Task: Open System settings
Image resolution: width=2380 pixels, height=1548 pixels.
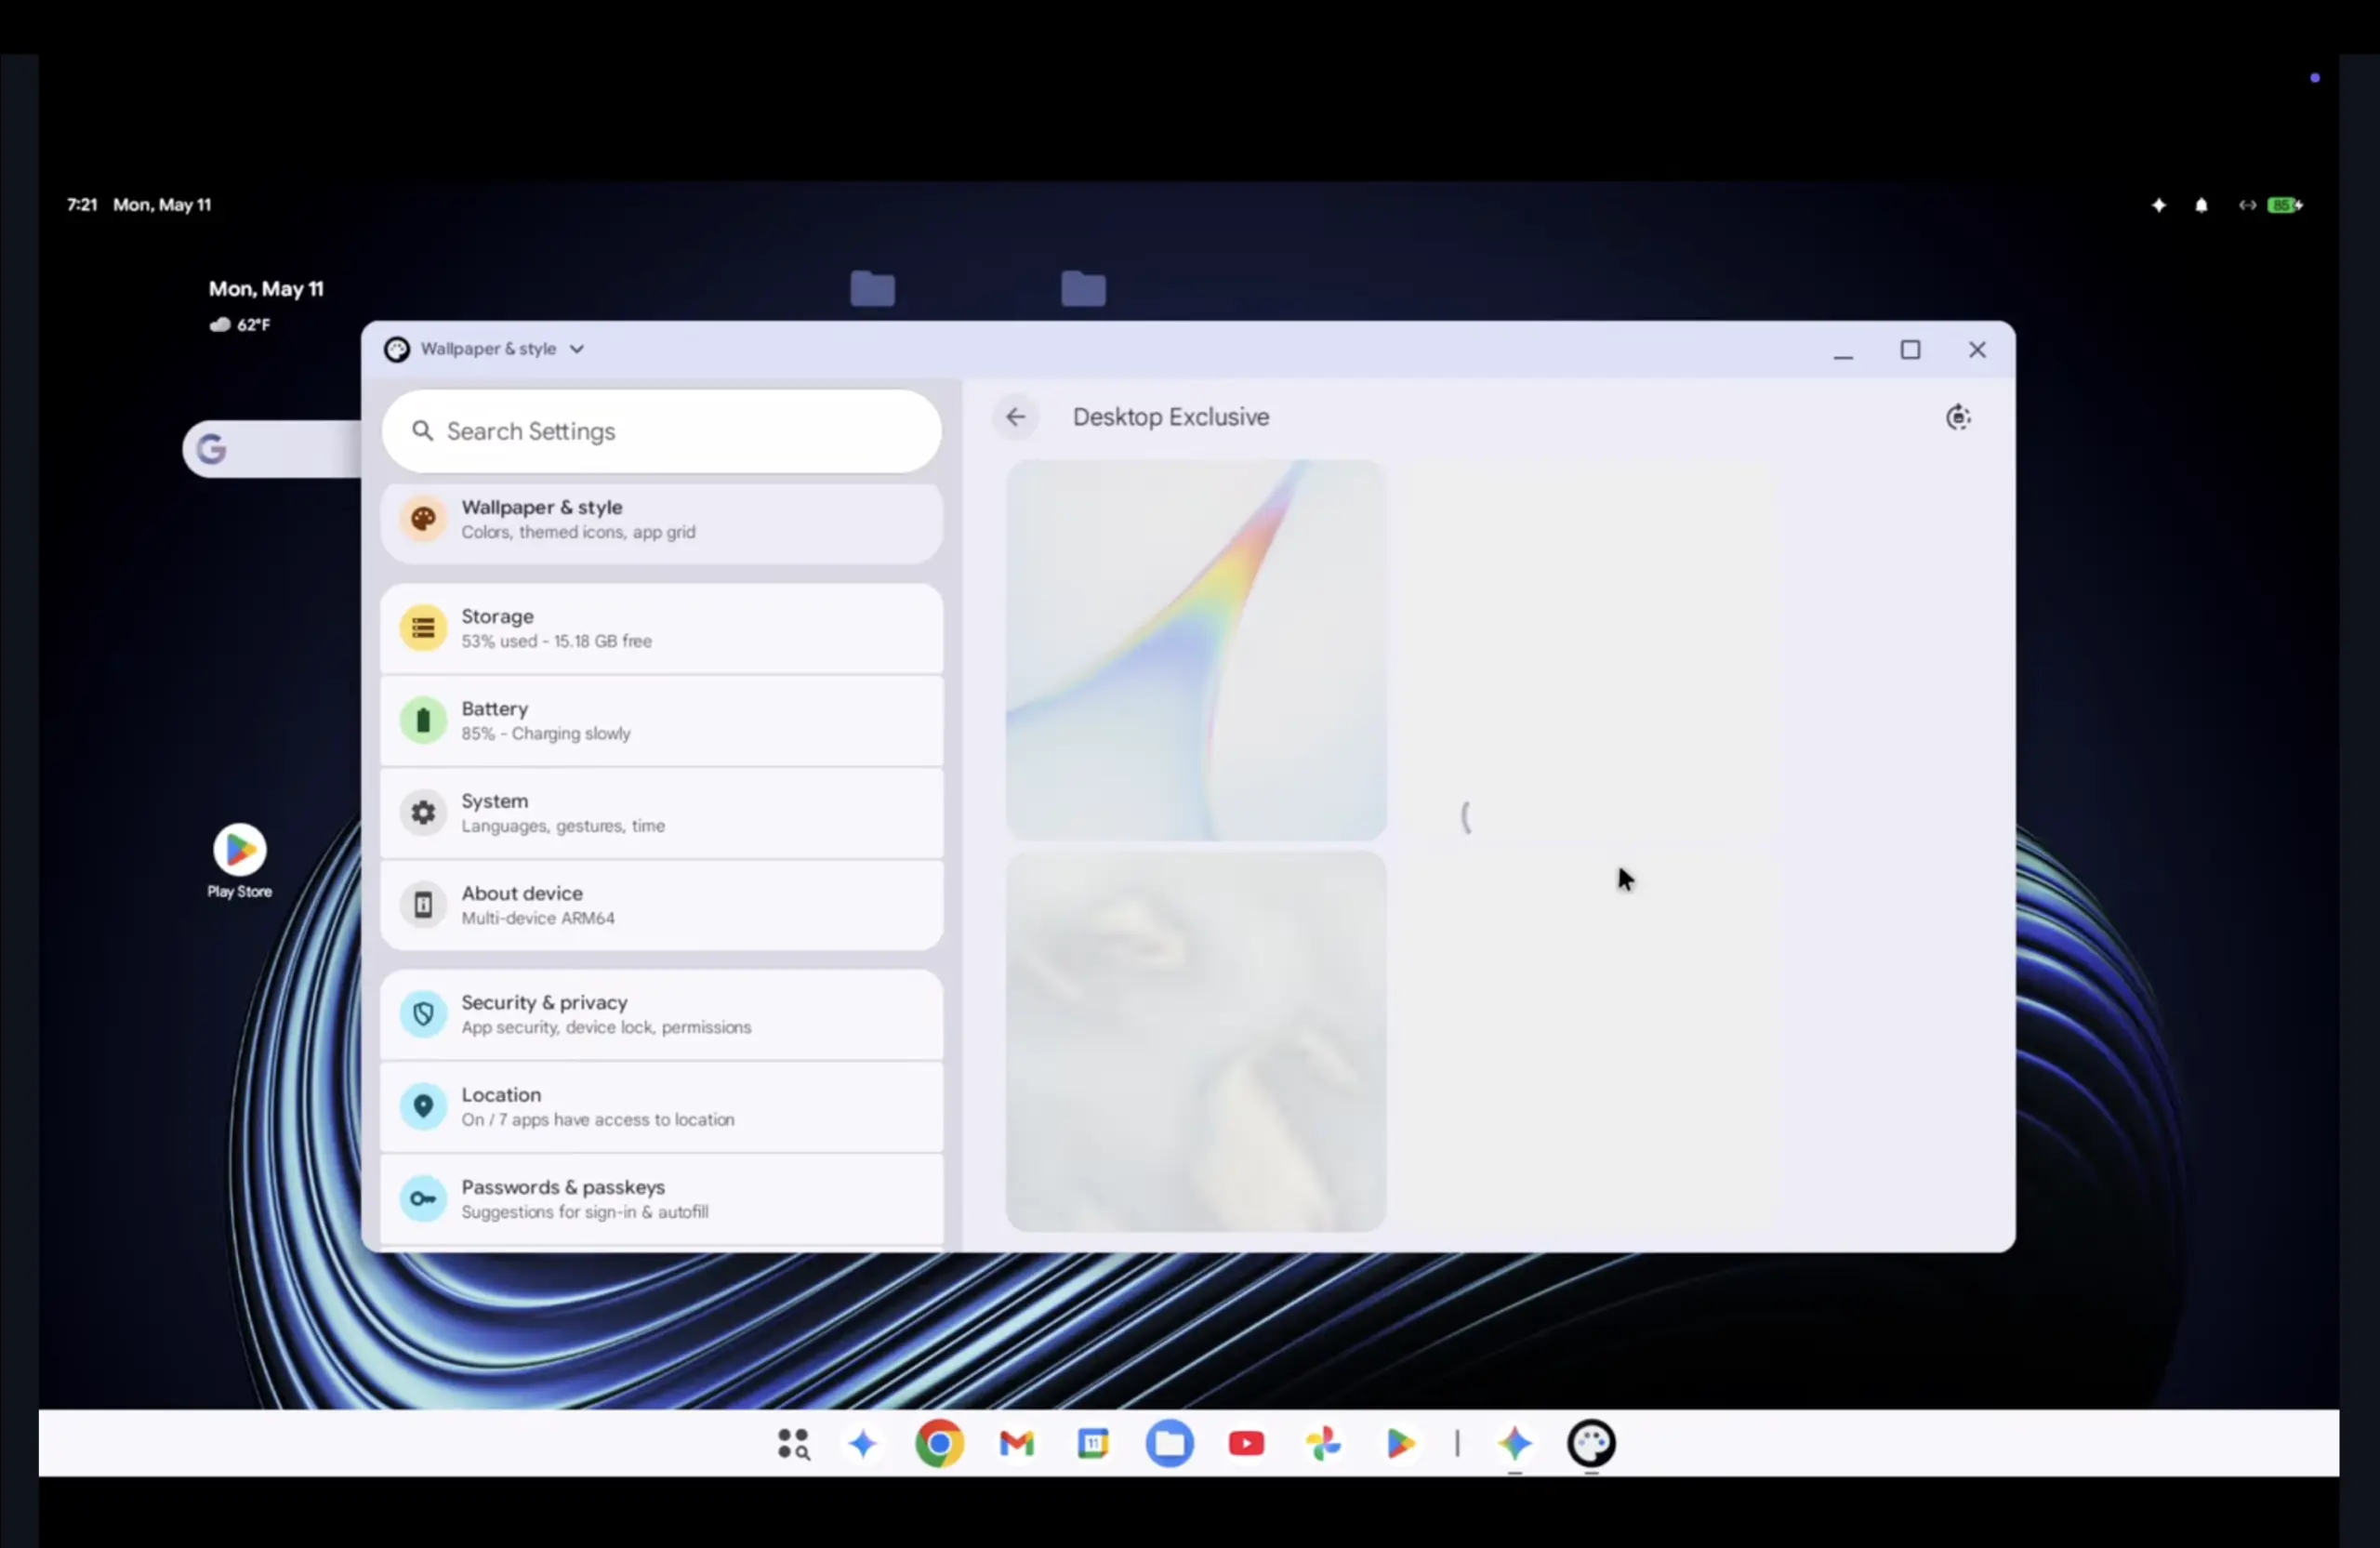Action: pyautogui.click(x=661, y=813)
